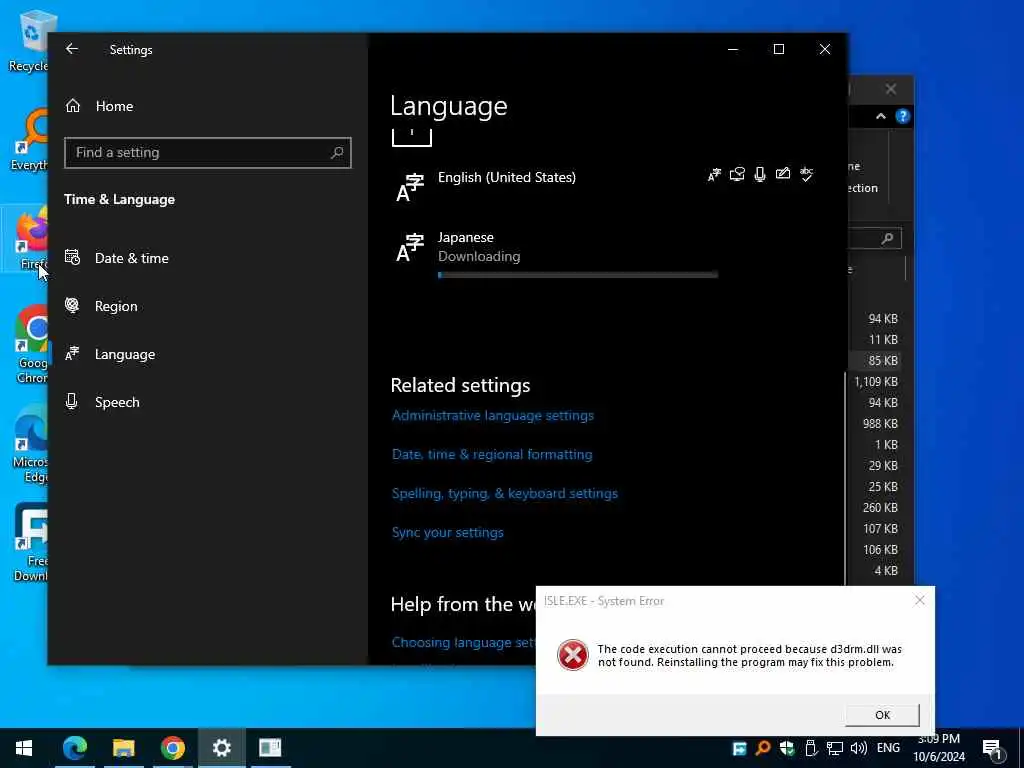Viewport: 1024px width, 768px height.
Task: Open Google Chrome from the taskbar
Action: [172, 748]
